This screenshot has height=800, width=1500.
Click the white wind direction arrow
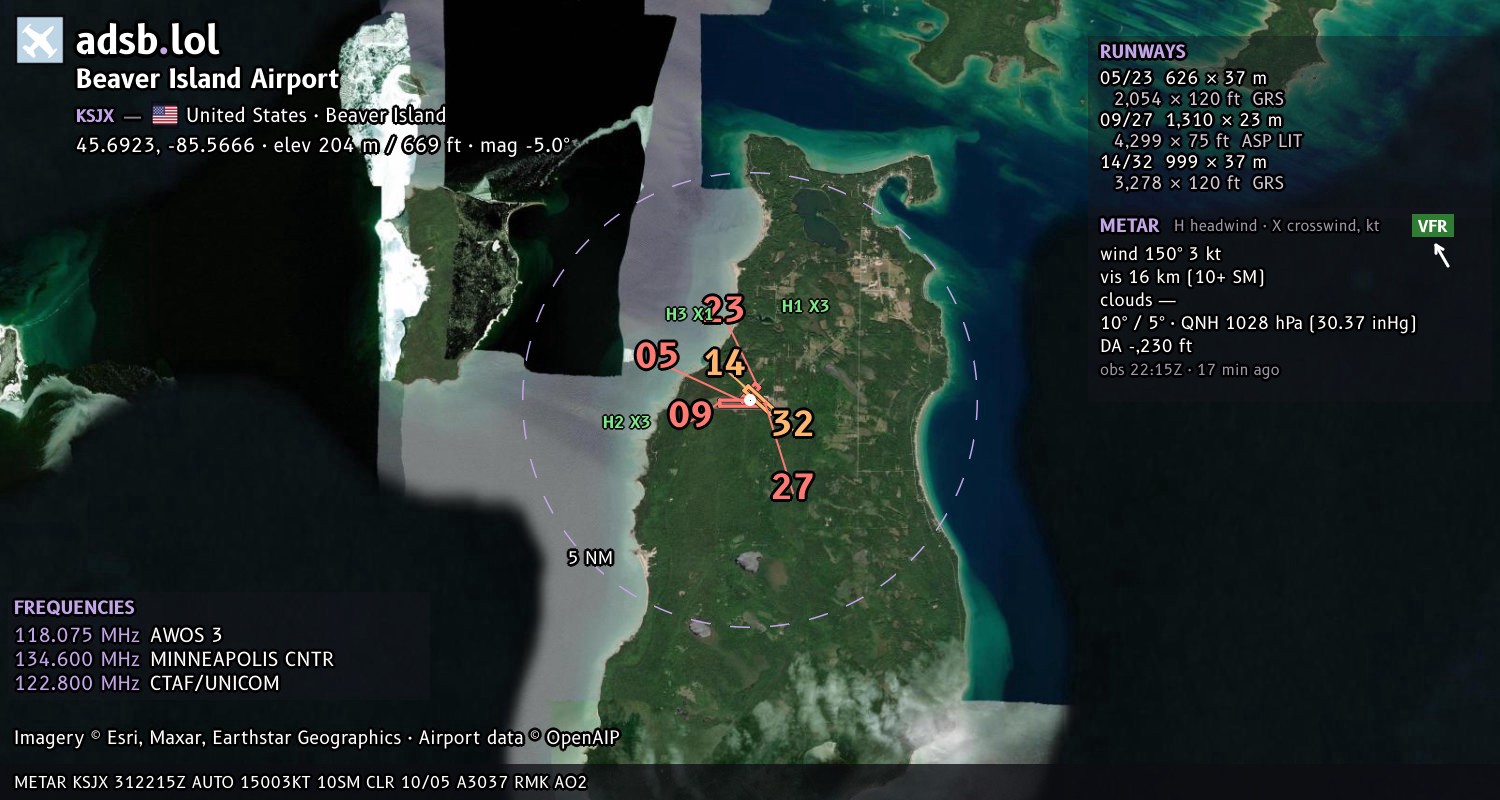1441,256
